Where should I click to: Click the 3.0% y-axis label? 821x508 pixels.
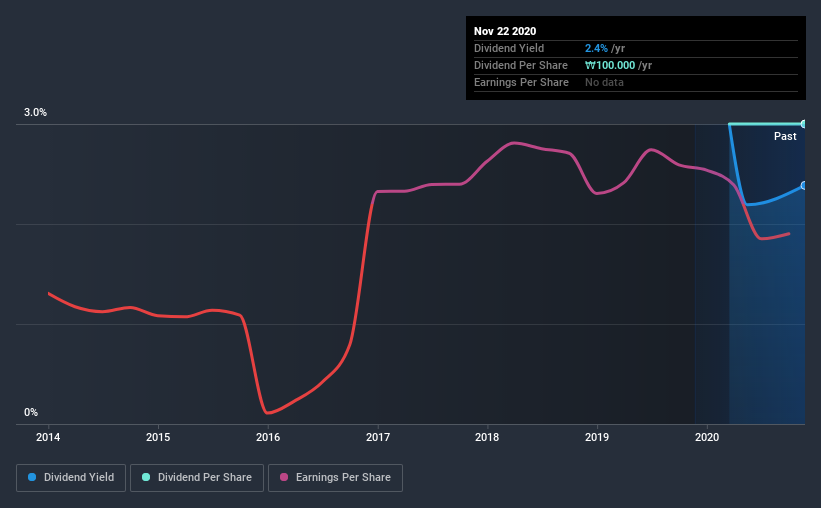coord(36,113)
